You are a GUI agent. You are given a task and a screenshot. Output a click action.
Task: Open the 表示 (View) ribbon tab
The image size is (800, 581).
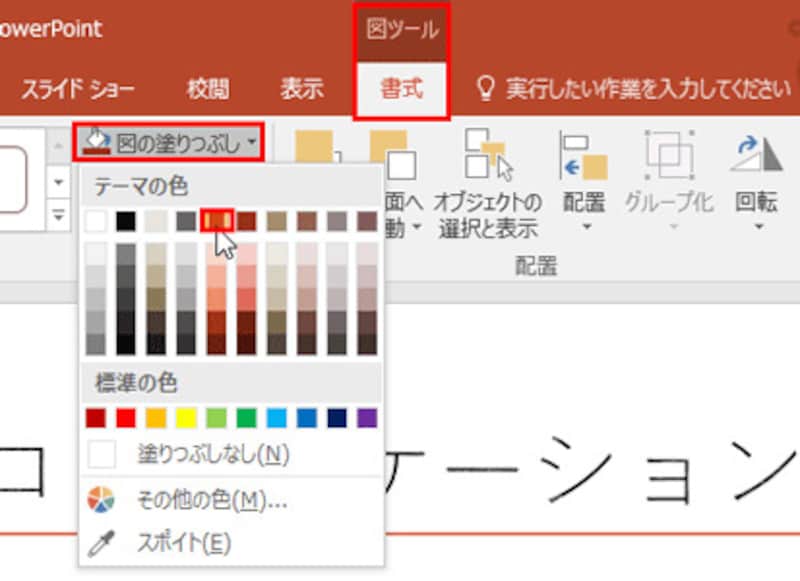(302, 88)
